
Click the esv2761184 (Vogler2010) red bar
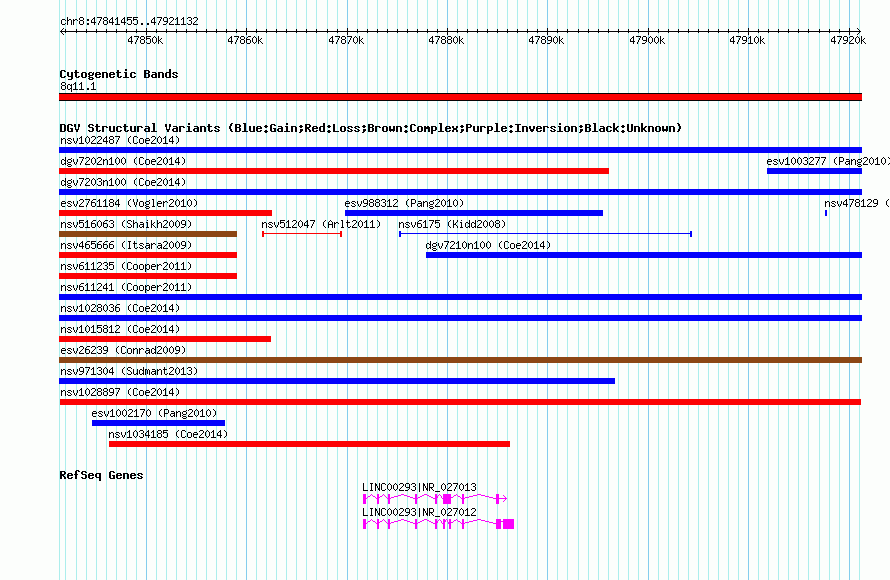[165, 213]
